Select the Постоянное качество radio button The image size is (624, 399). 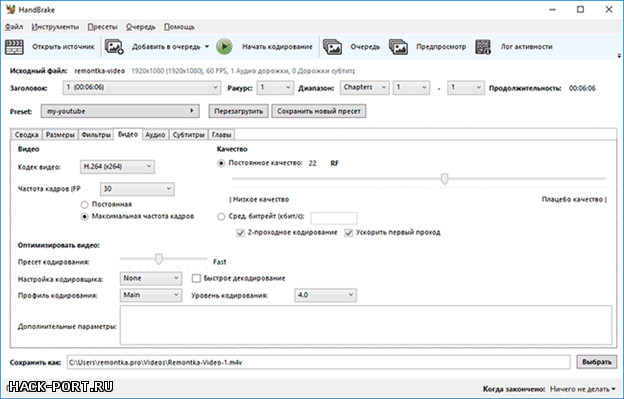(x=221, y=163)
